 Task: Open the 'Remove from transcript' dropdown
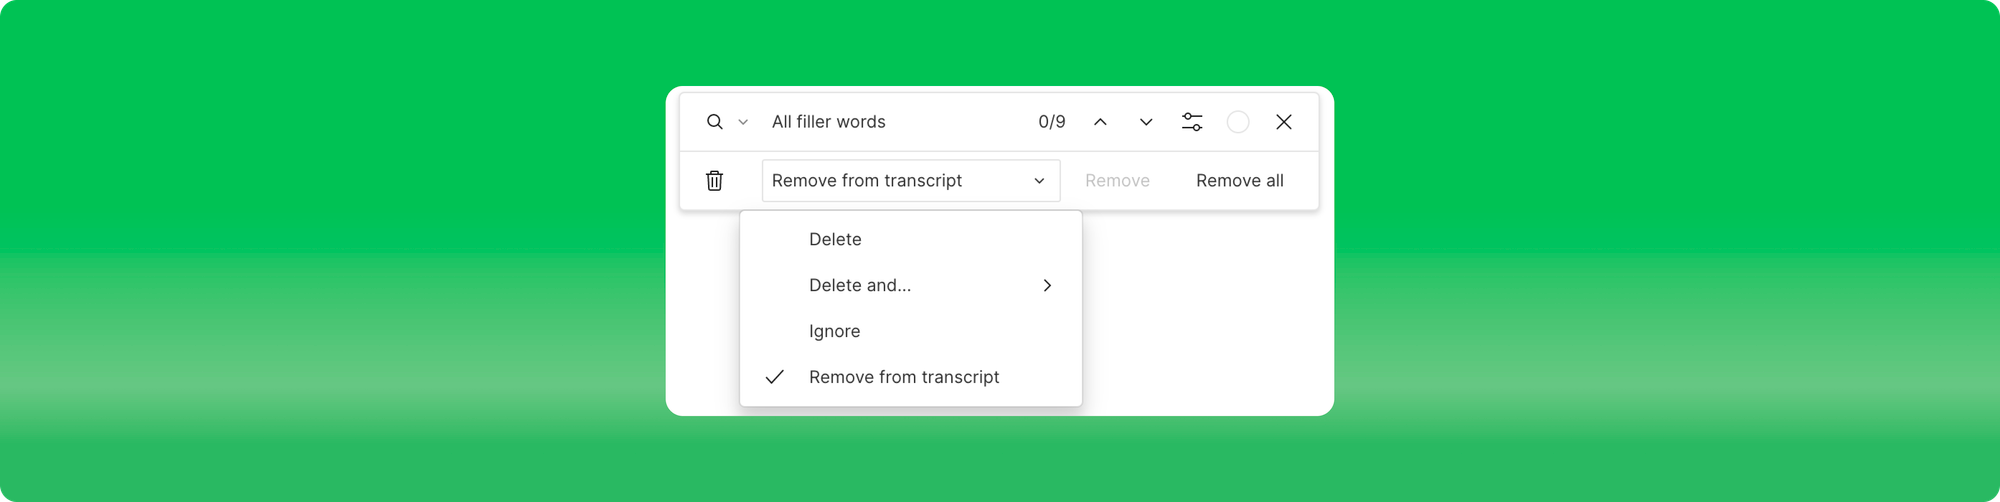[911, 181]
